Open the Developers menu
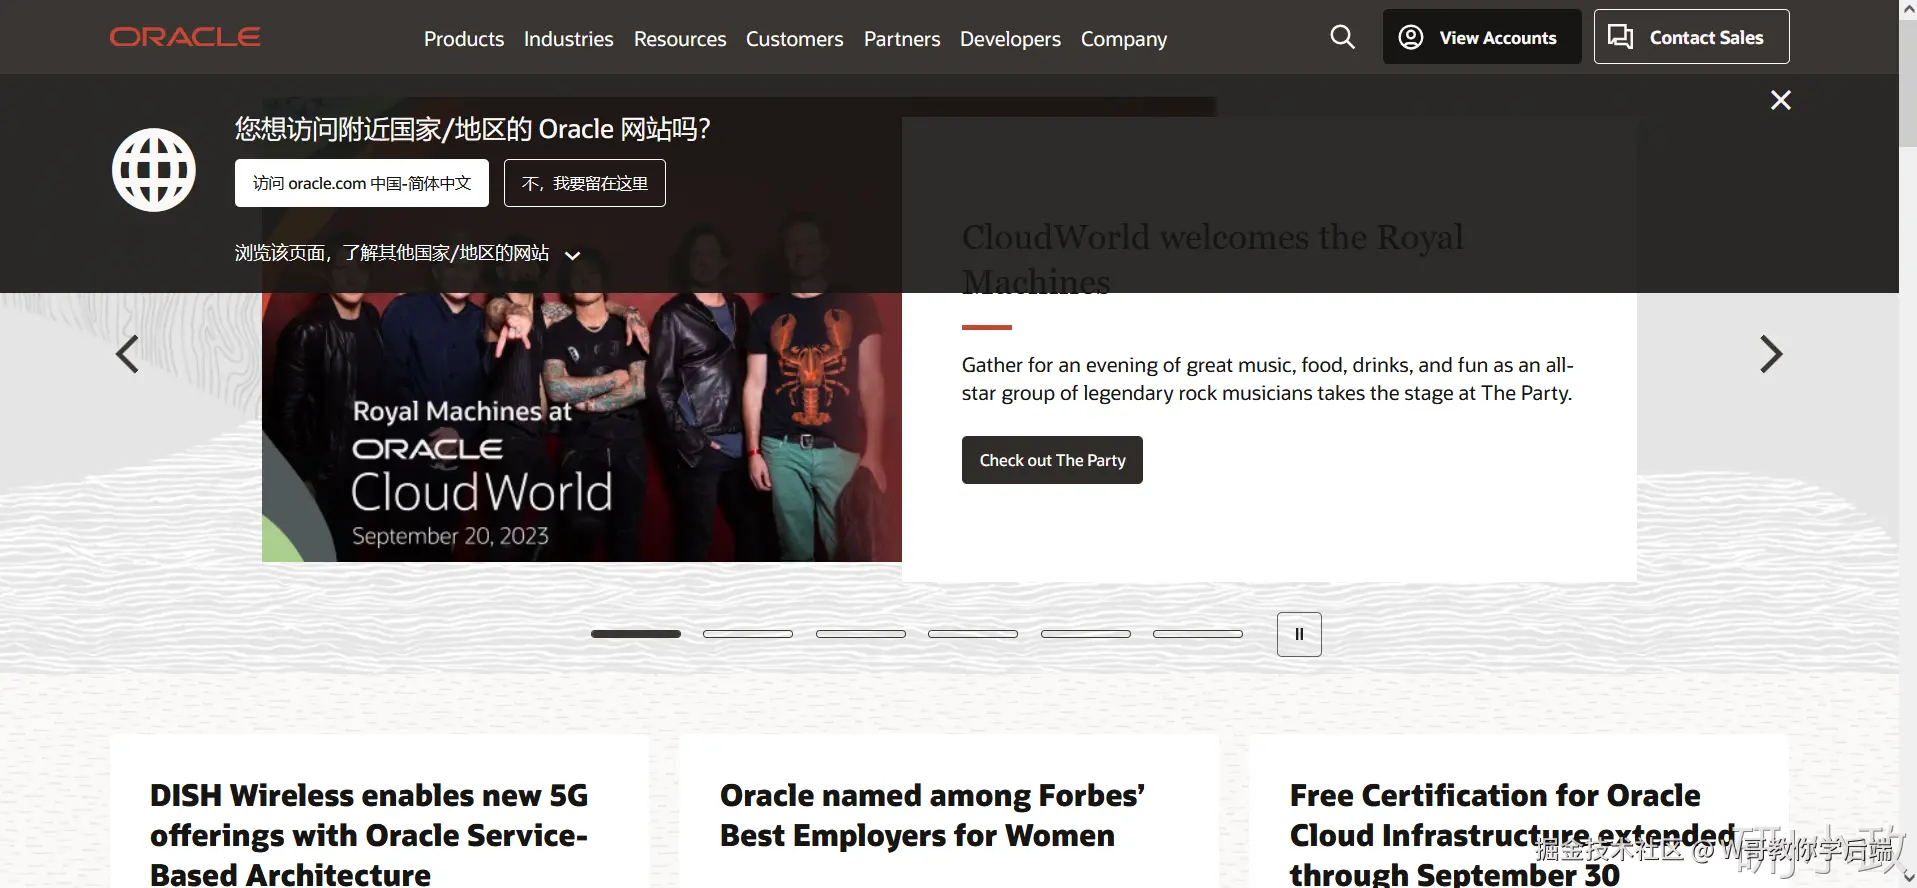The height and width of the screenshot is (888, 1917). click(x=1010, y=39)
